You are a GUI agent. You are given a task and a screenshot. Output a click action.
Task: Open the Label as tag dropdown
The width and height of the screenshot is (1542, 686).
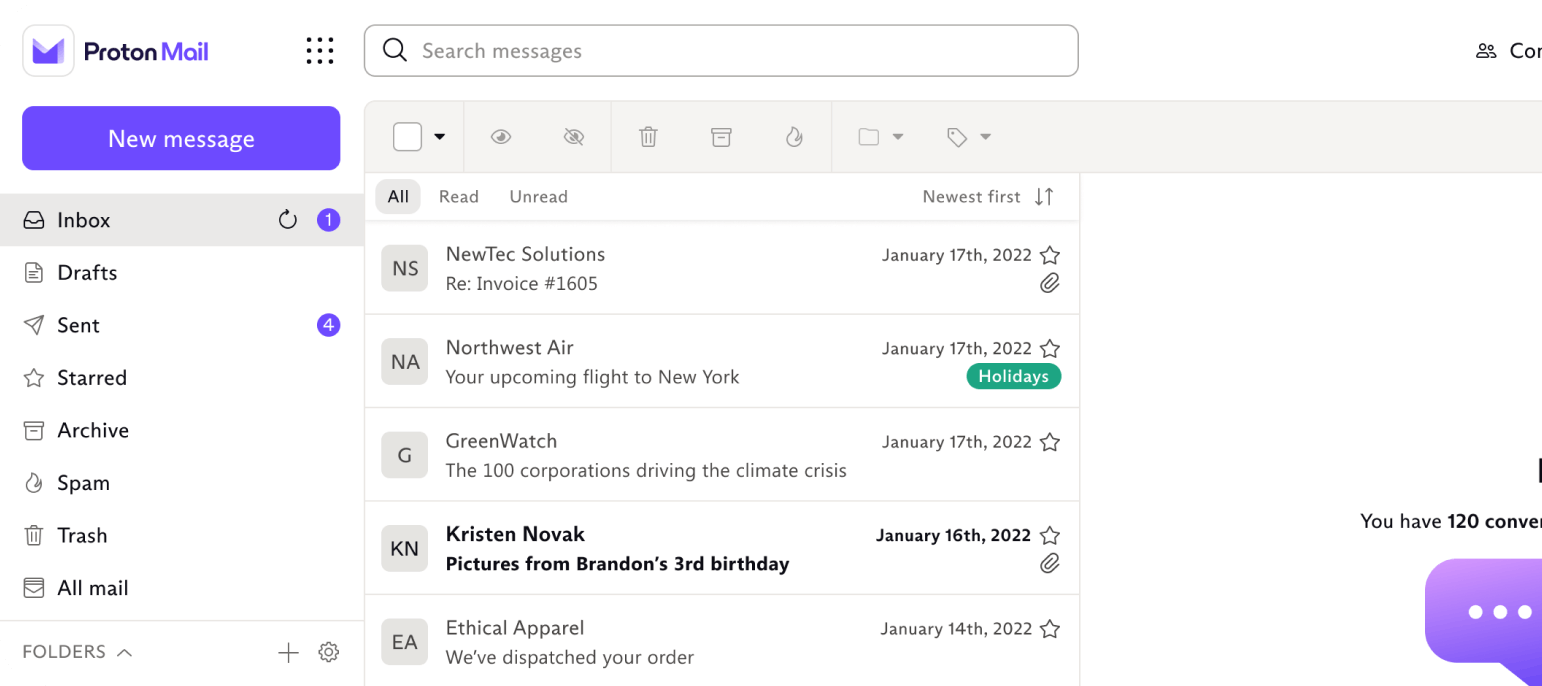click(969, 137)
